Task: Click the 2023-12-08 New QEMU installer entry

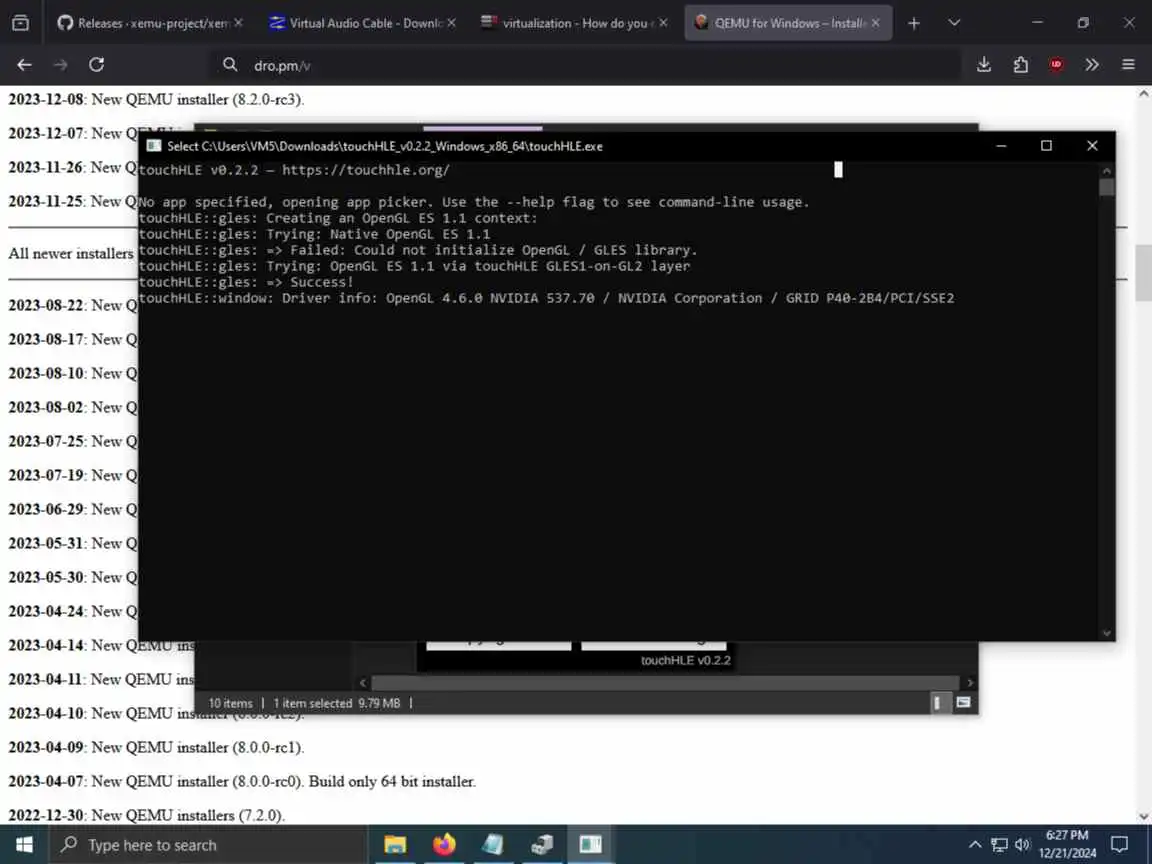Action: pos(156,99)
